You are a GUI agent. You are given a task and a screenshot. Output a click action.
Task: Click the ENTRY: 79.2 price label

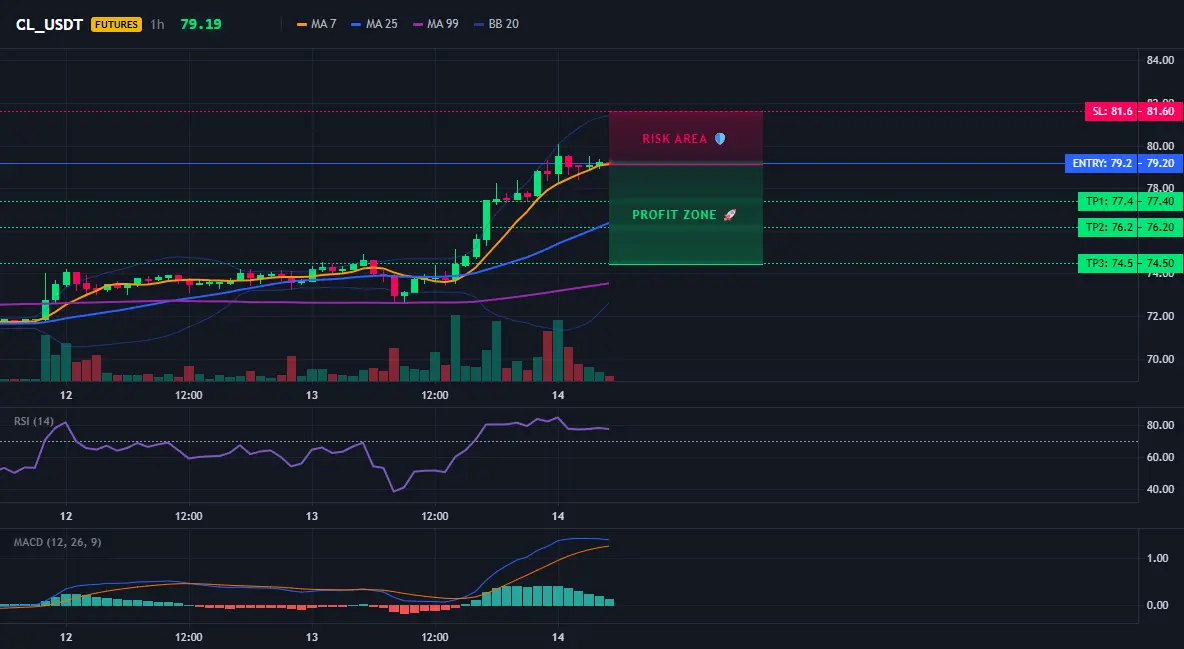[x=1101, y=163]
